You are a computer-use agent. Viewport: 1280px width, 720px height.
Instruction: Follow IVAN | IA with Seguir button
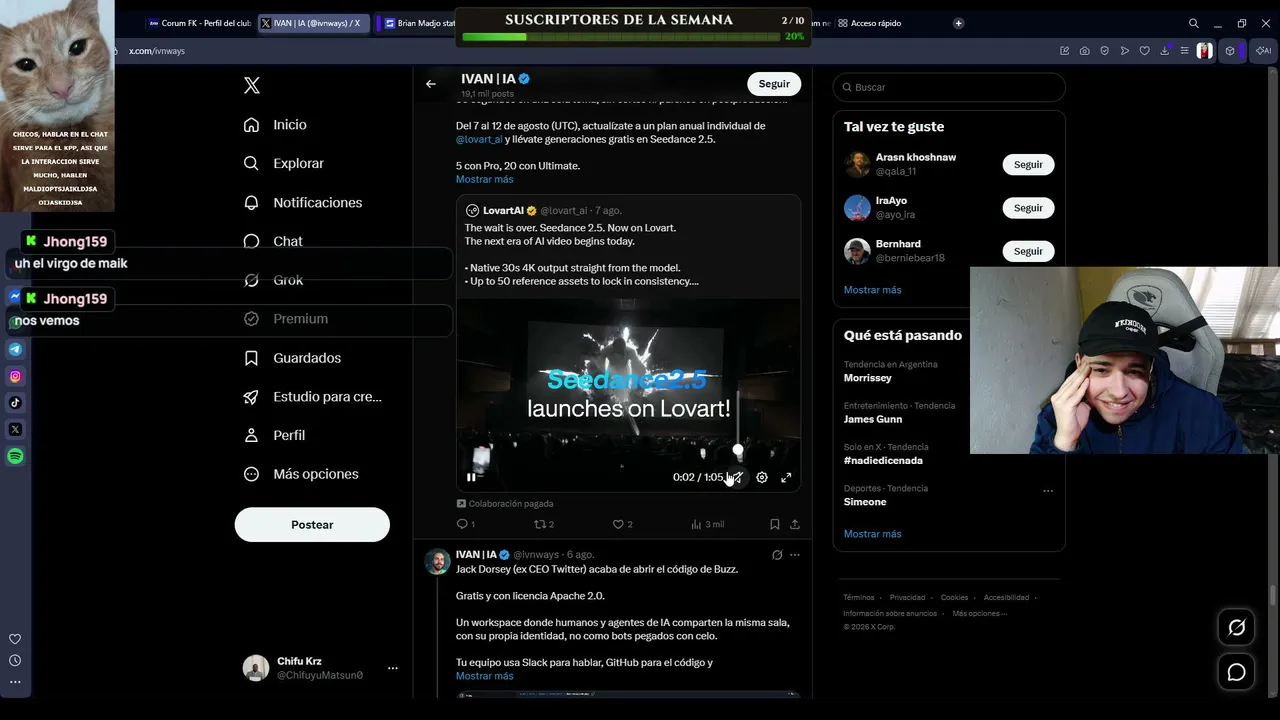774,84
